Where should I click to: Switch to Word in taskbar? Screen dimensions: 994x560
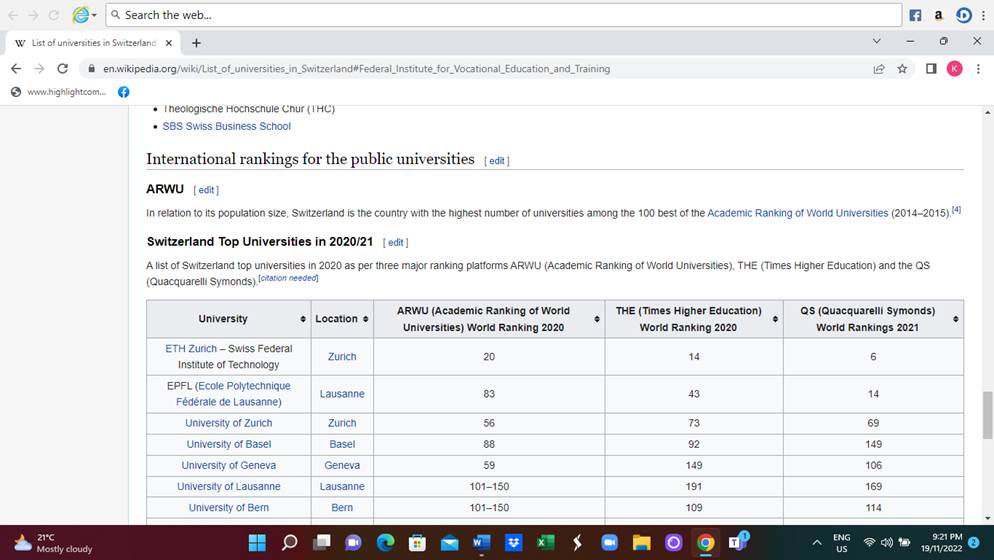pyautogui.click(x=481, y=543)
